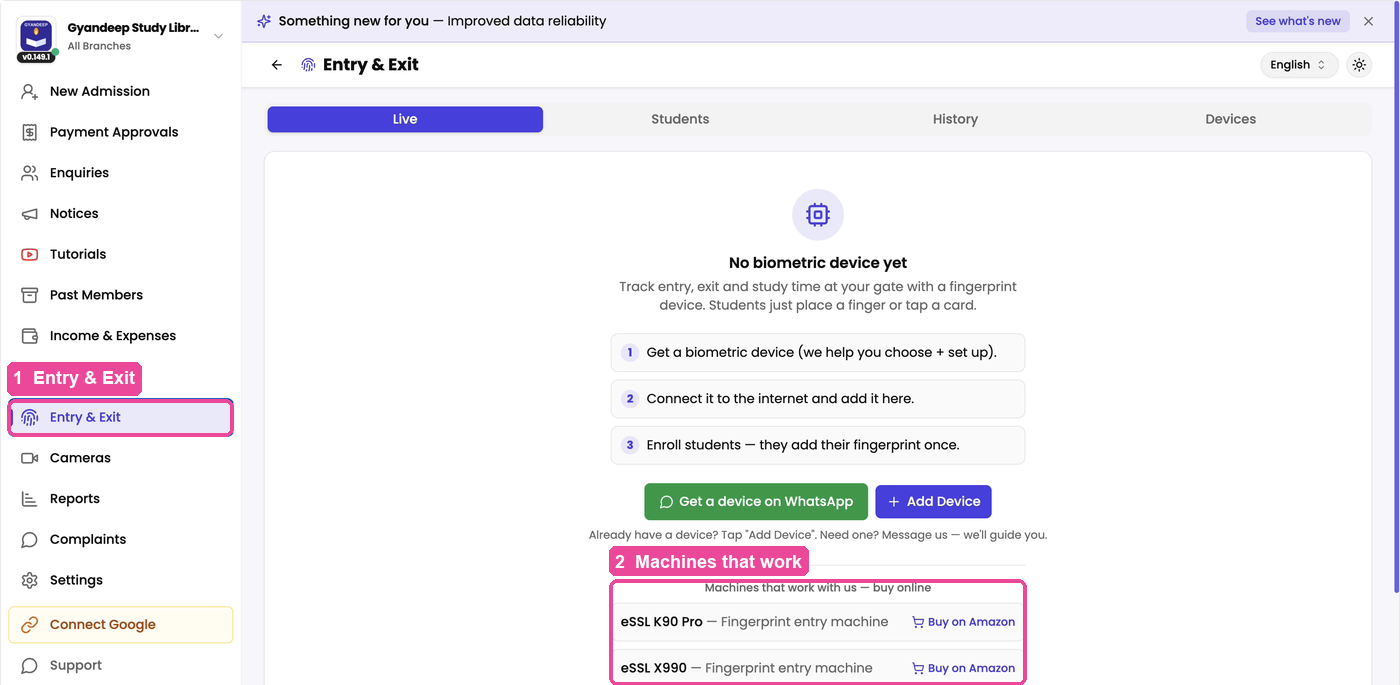The height and width of the screenshot is (685, 1400).
Task: Click the Notices megaphone icon
Action: (x=30, y=214)
